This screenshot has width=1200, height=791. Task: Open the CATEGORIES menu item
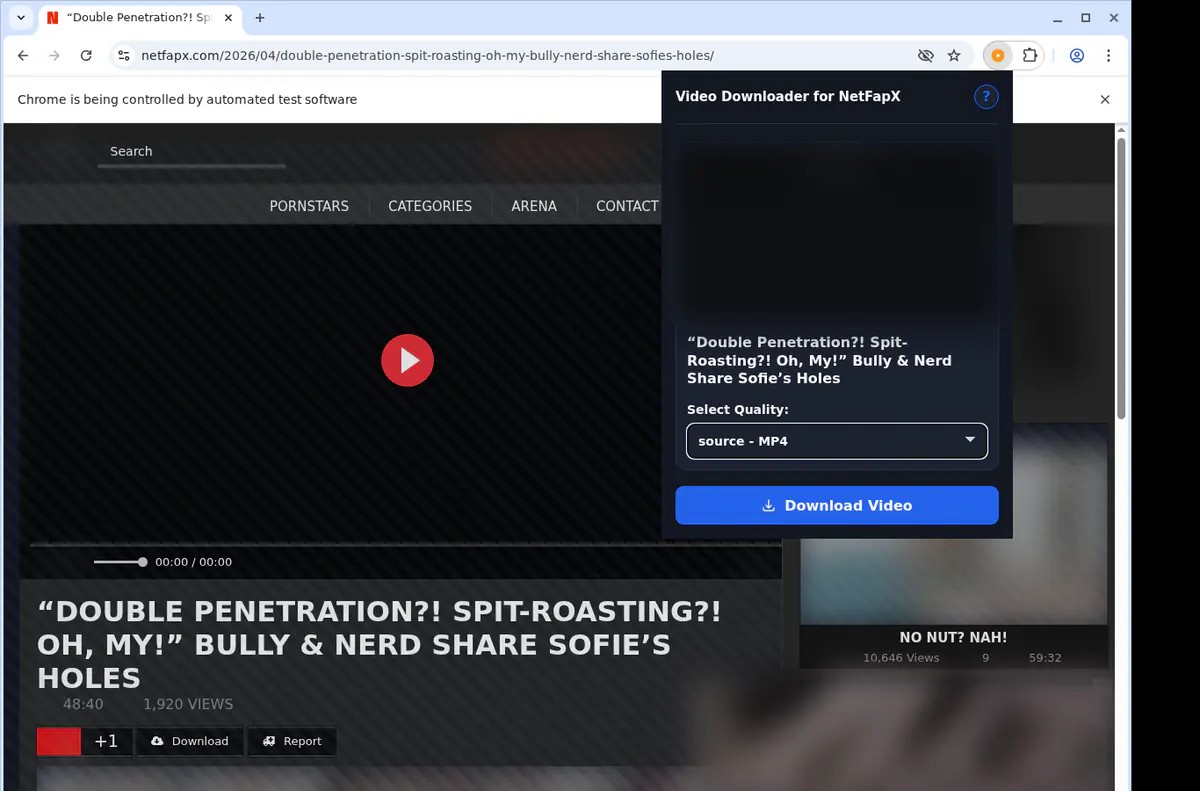point(430,206)
